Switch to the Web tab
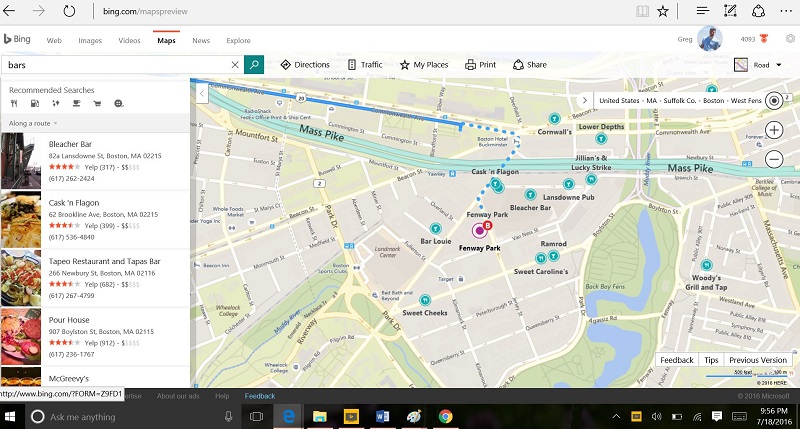The width and height of the screenshot is (800, 429). (x=54, y=40)
